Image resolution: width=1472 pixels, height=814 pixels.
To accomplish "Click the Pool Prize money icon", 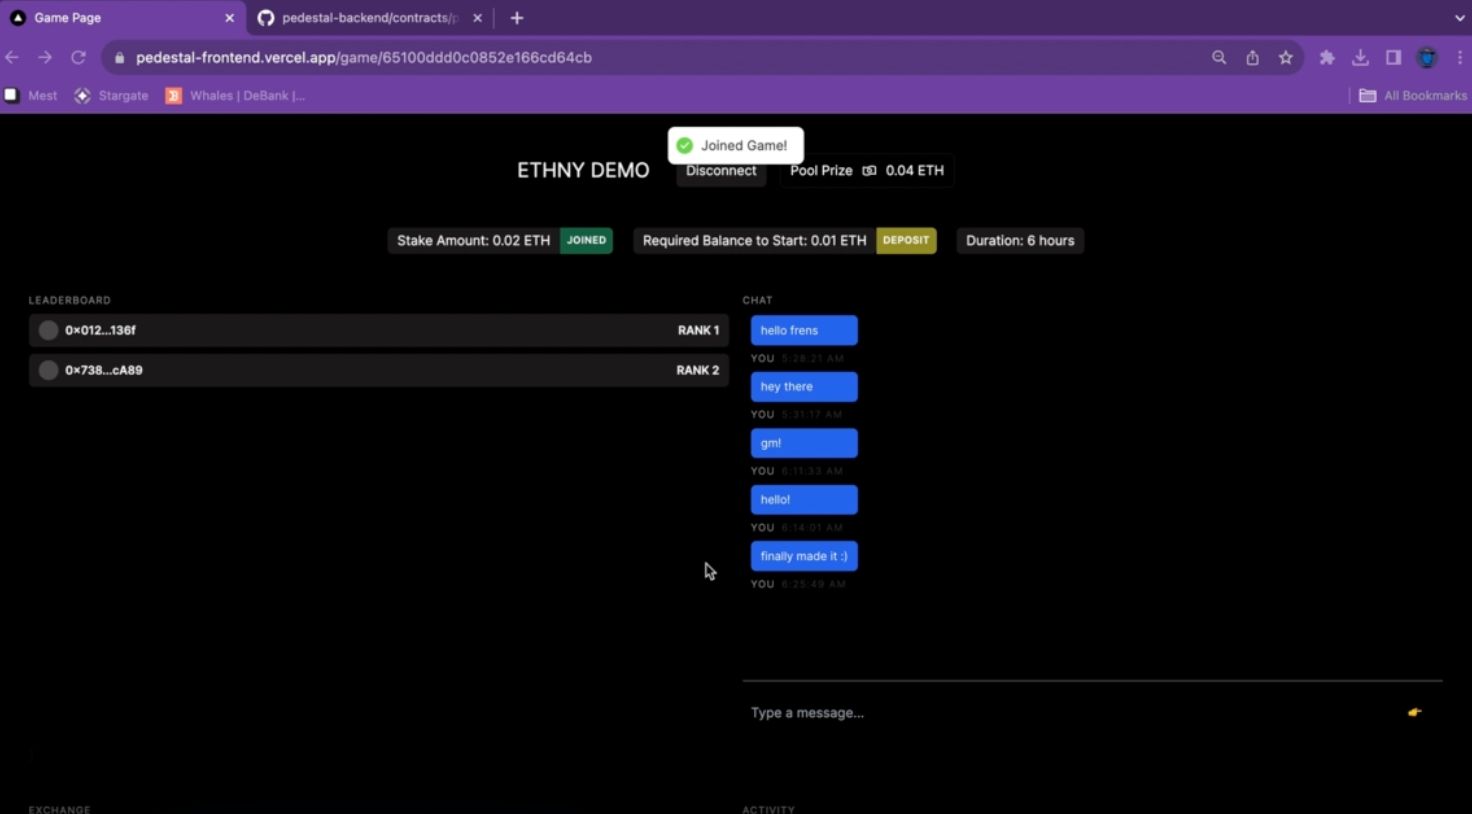I will click(869, 171).
